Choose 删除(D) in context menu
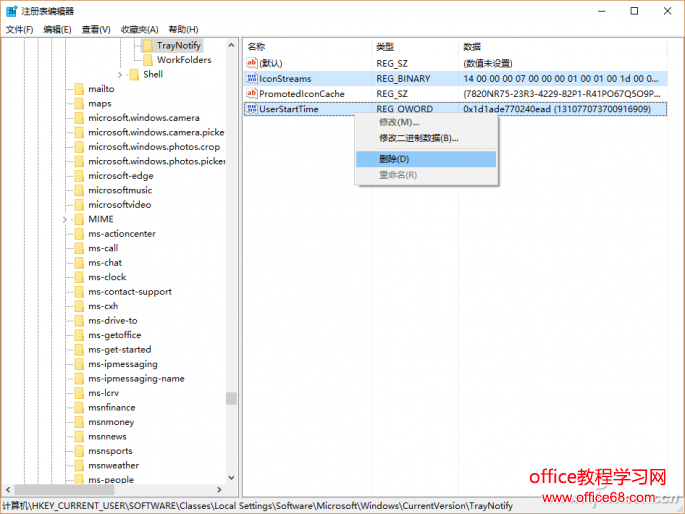 click(x=426, y=159)
